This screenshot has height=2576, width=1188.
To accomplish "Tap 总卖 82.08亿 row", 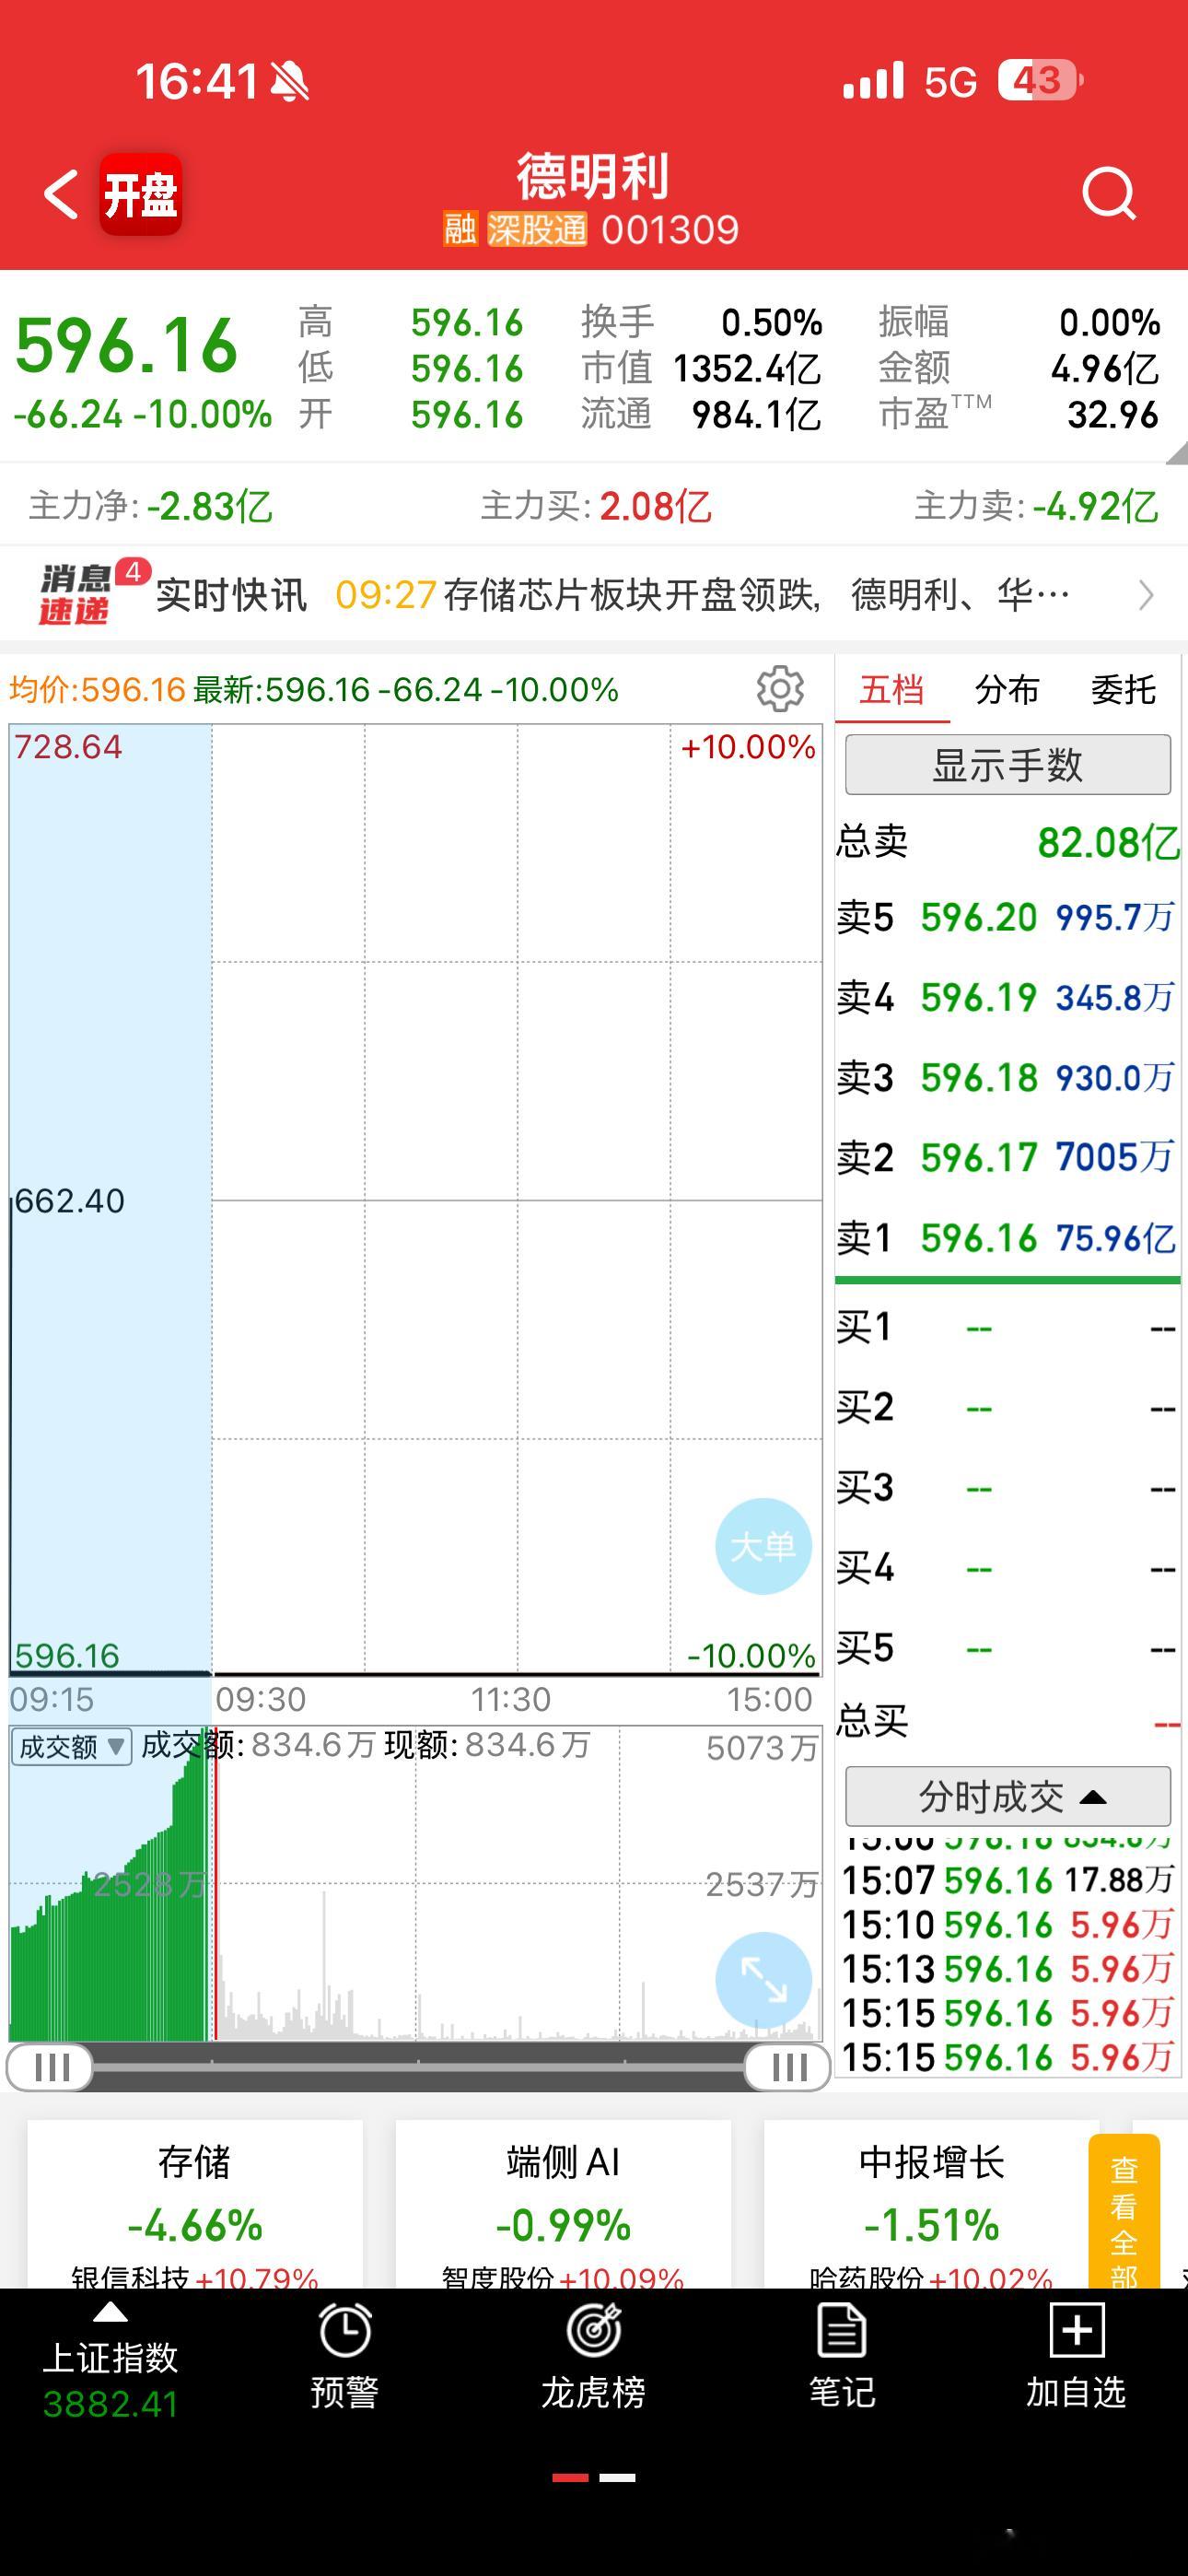I will point(1007,842).
